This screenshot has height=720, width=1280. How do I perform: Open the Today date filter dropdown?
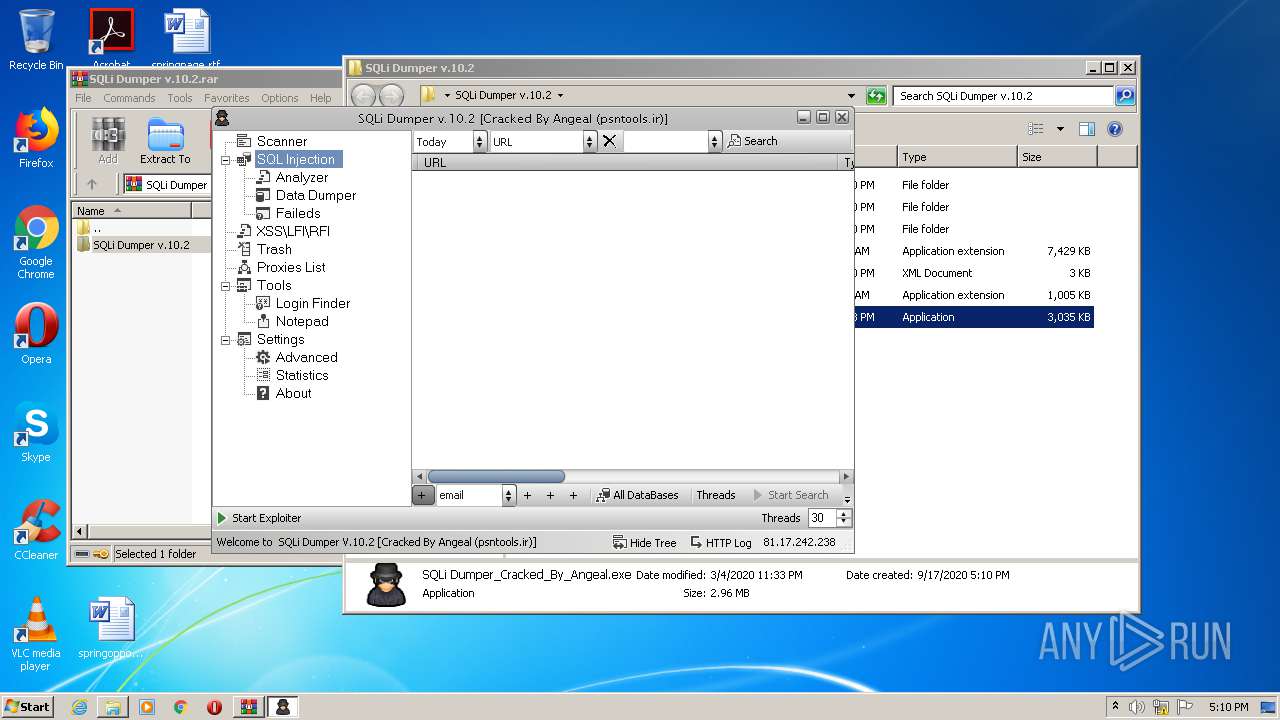479,141
